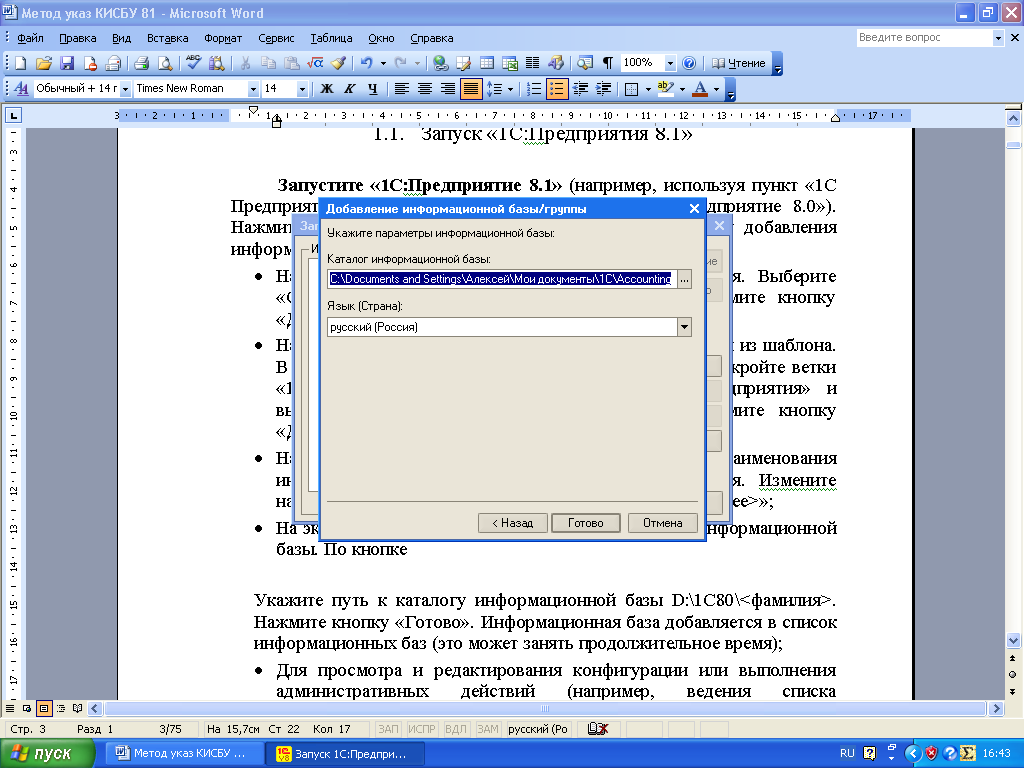Switch to Чтение reading mode
1024x768 pixels.
click(x=739, y=63)
